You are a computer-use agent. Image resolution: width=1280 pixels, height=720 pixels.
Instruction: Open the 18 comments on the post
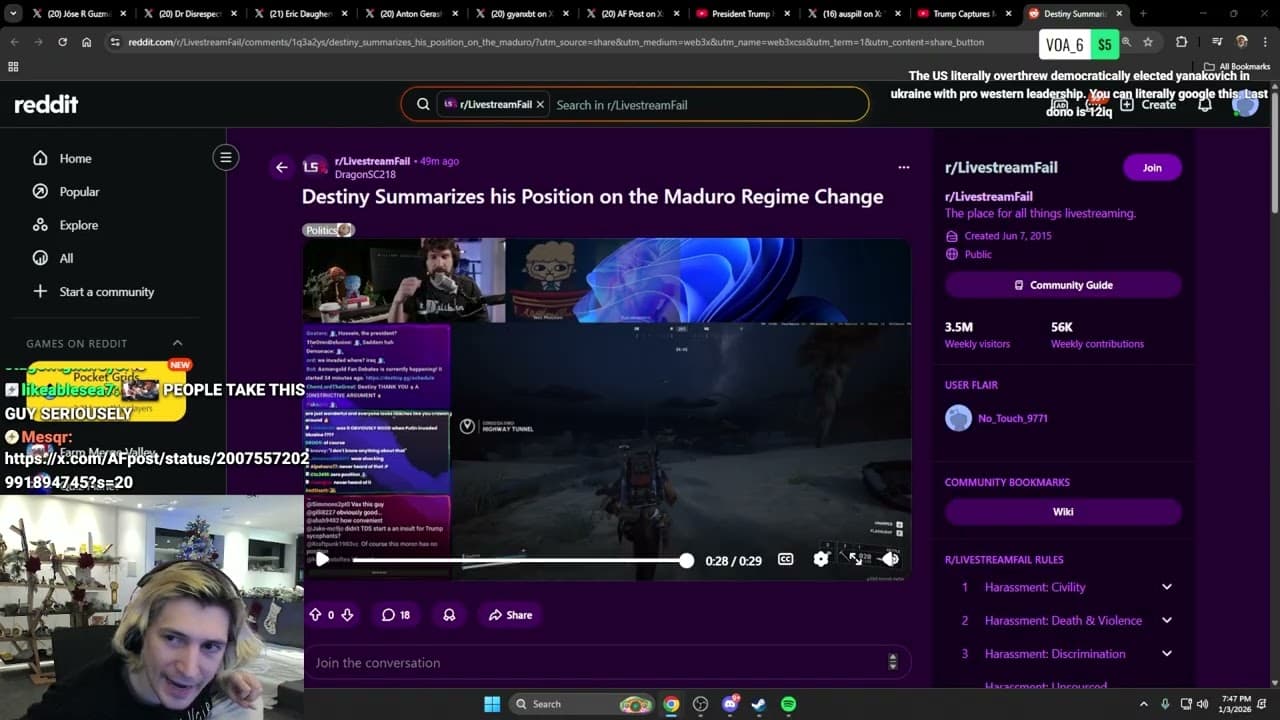tap(396, 615)
